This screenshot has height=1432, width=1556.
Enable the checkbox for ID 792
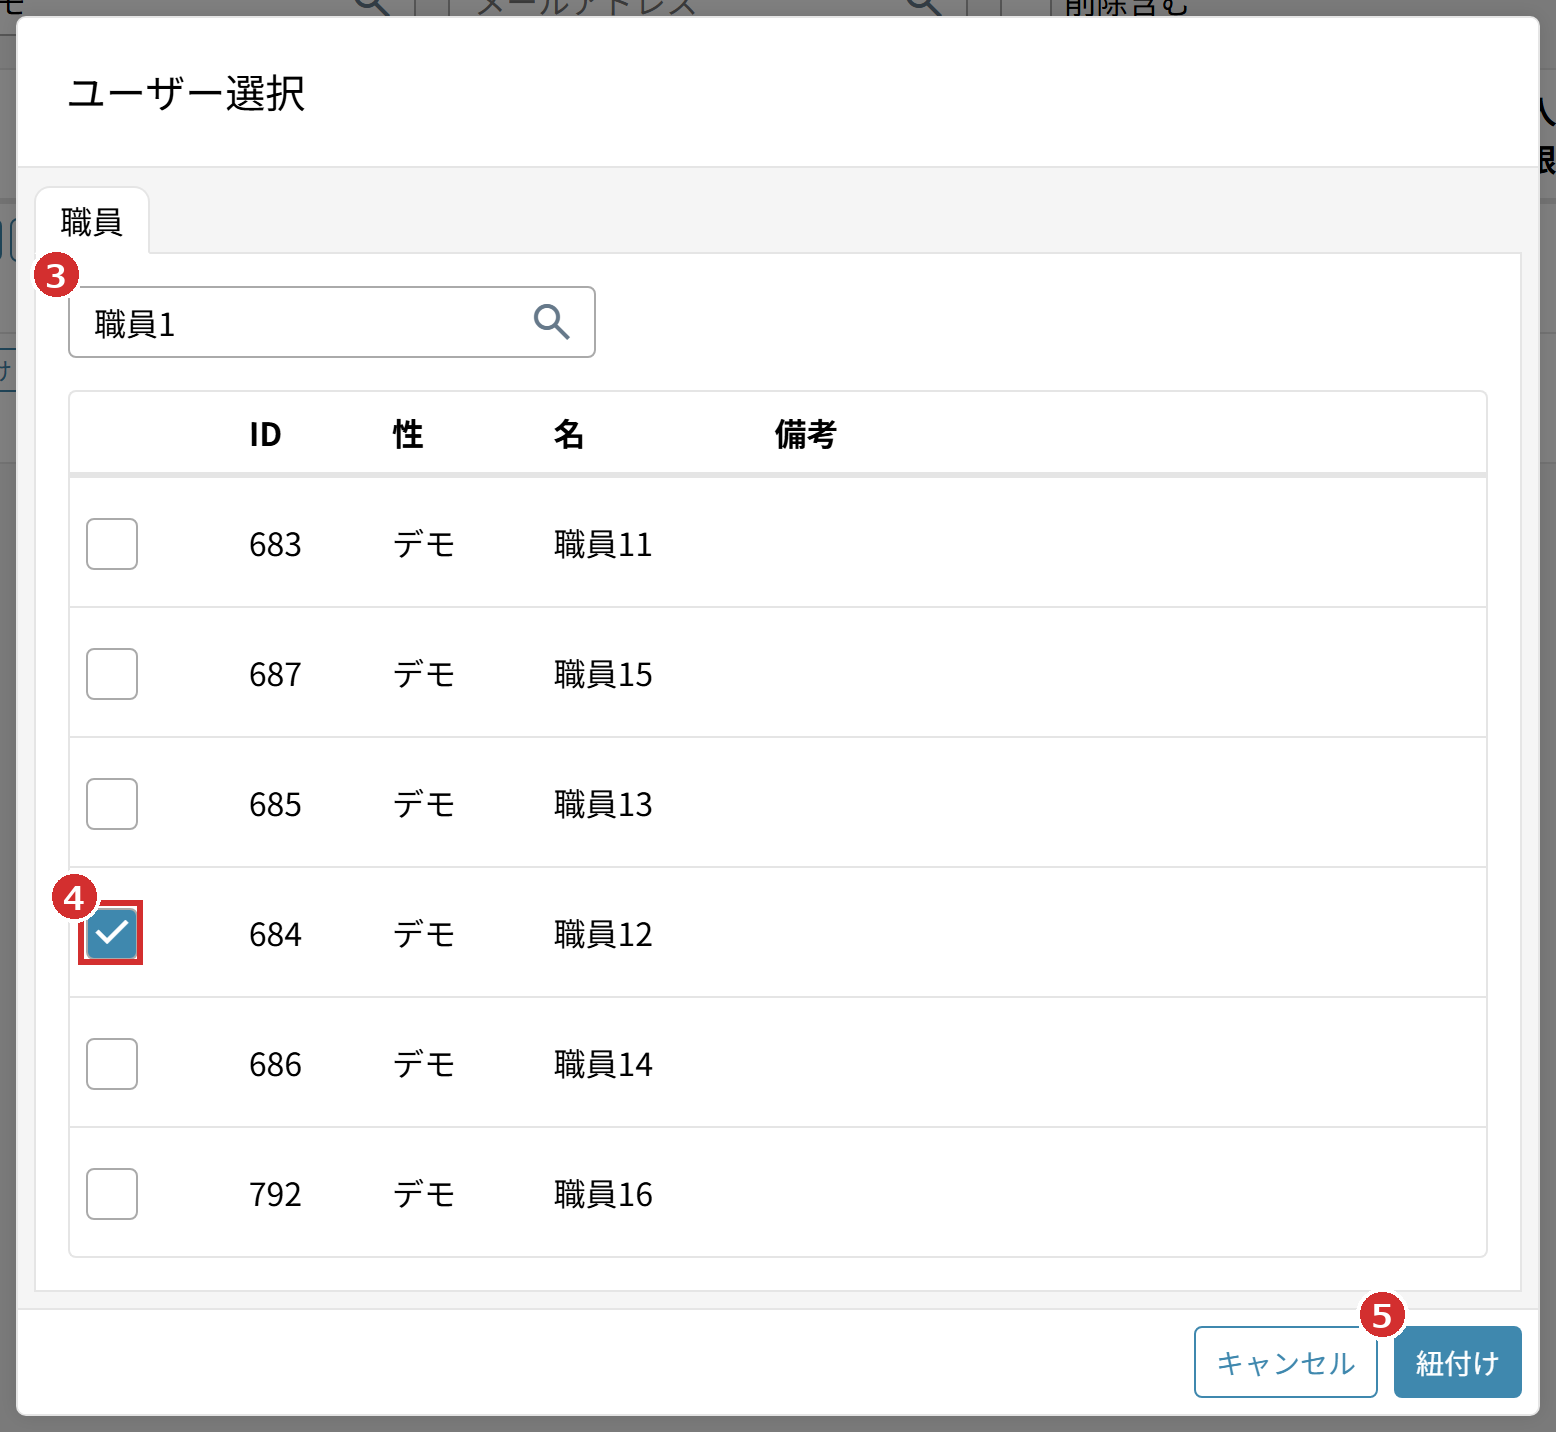[x=112, y=1194]
